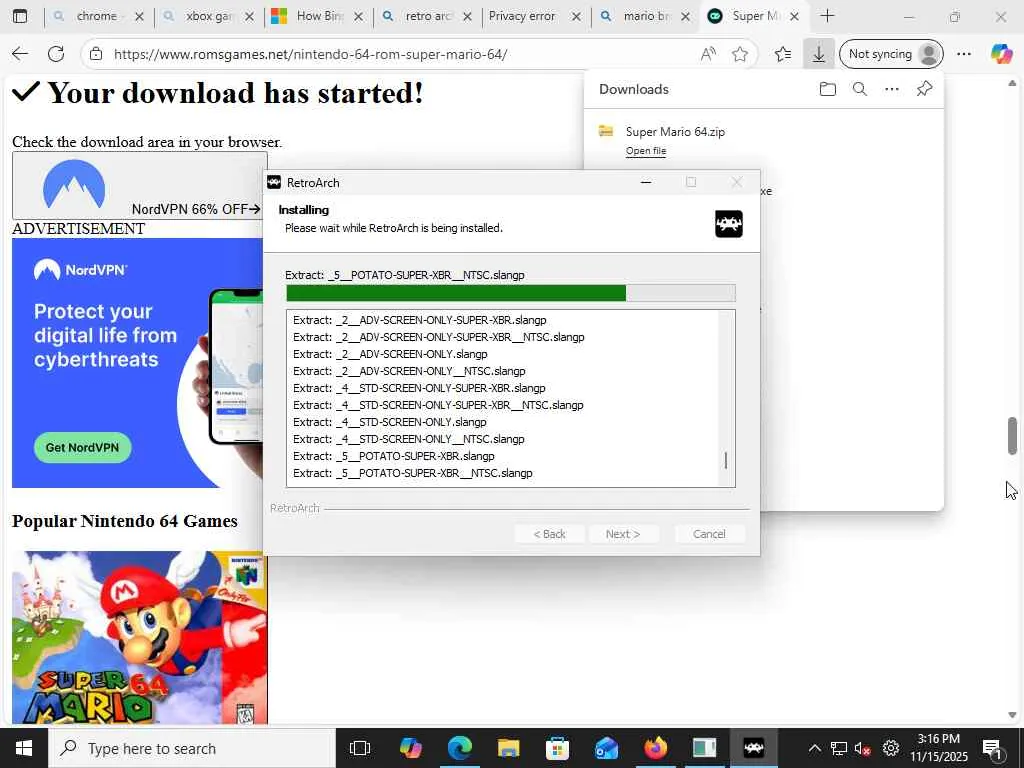Open Firefox from the taskbar
This screenshot has height=768, width=1024.
pos(655,748)
